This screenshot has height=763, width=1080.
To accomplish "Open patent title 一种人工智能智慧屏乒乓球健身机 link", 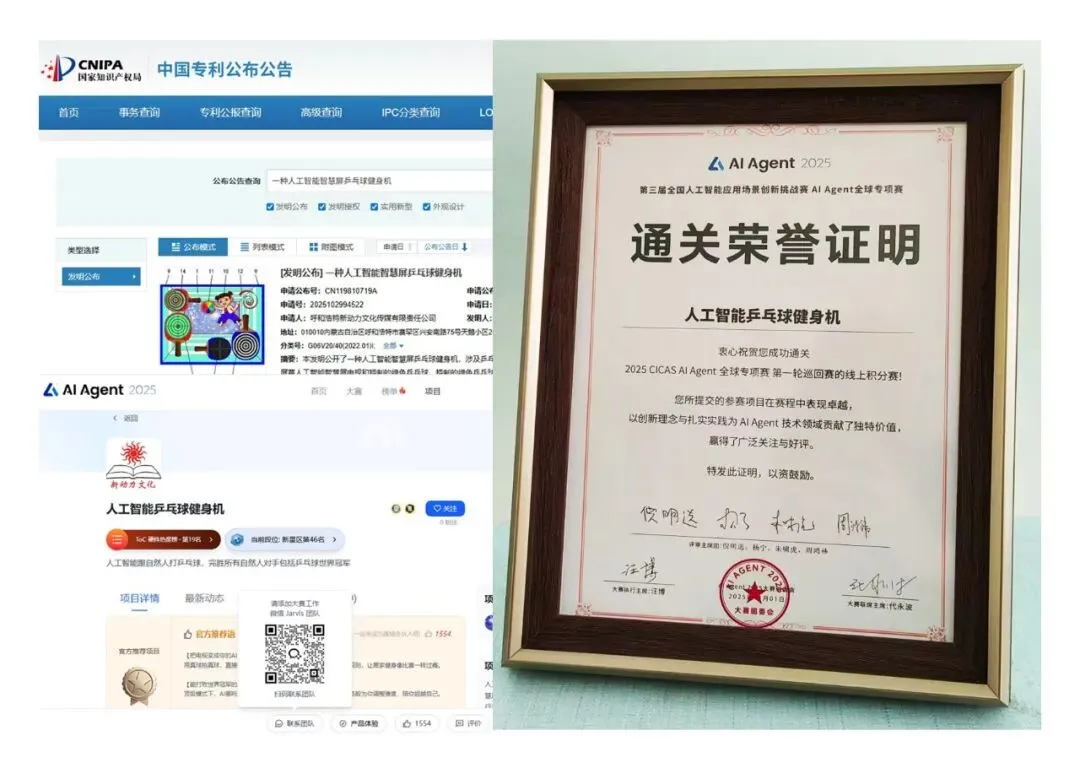I will (x=393, y=273).
